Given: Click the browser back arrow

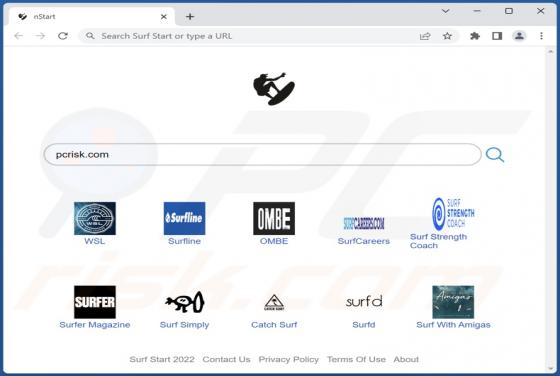Looking at the screenshot, I should (x=19, y=36).
